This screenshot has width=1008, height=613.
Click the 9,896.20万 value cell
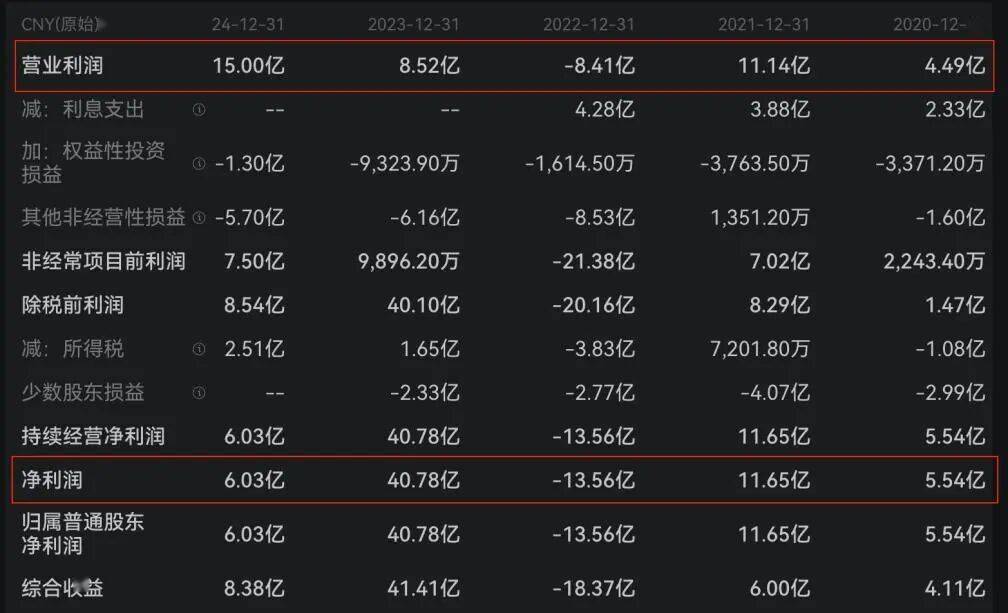pos(403,261)
